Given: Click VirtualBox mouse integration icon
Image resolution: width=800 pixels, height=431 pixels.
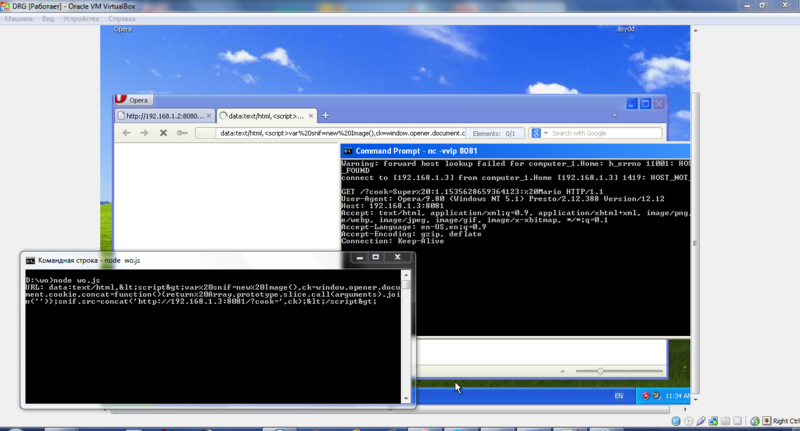Looking at the screenshot, I should (755, 421).
